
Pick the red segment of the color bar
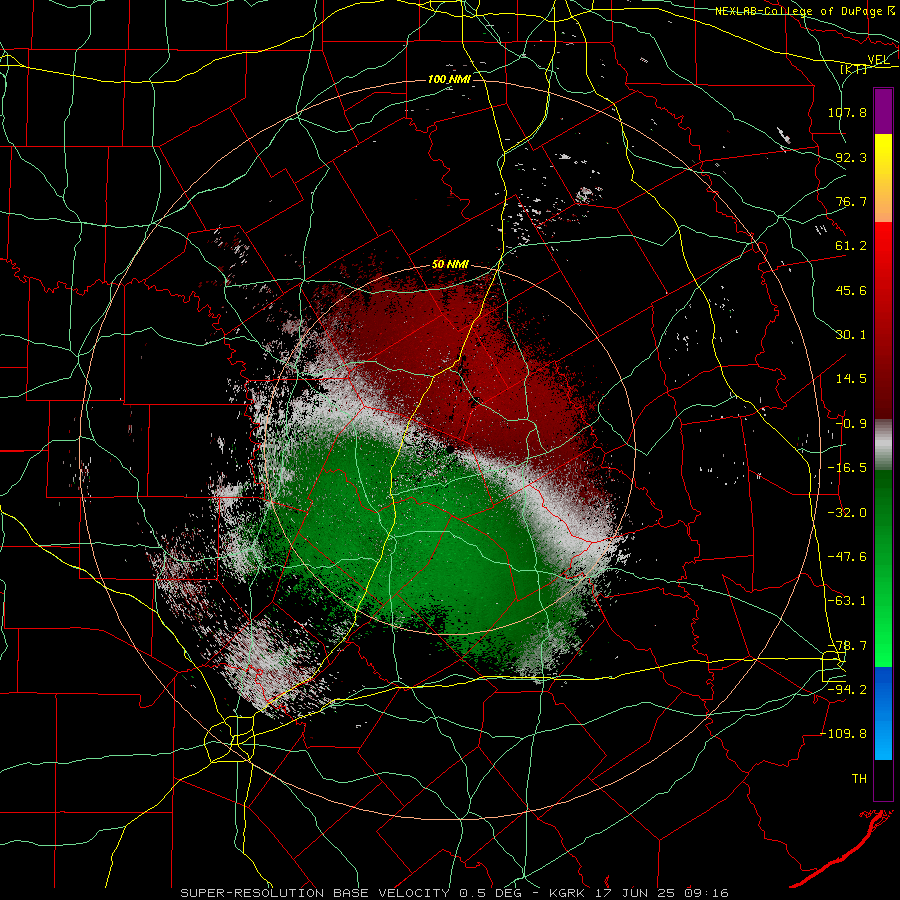(883, 320)
